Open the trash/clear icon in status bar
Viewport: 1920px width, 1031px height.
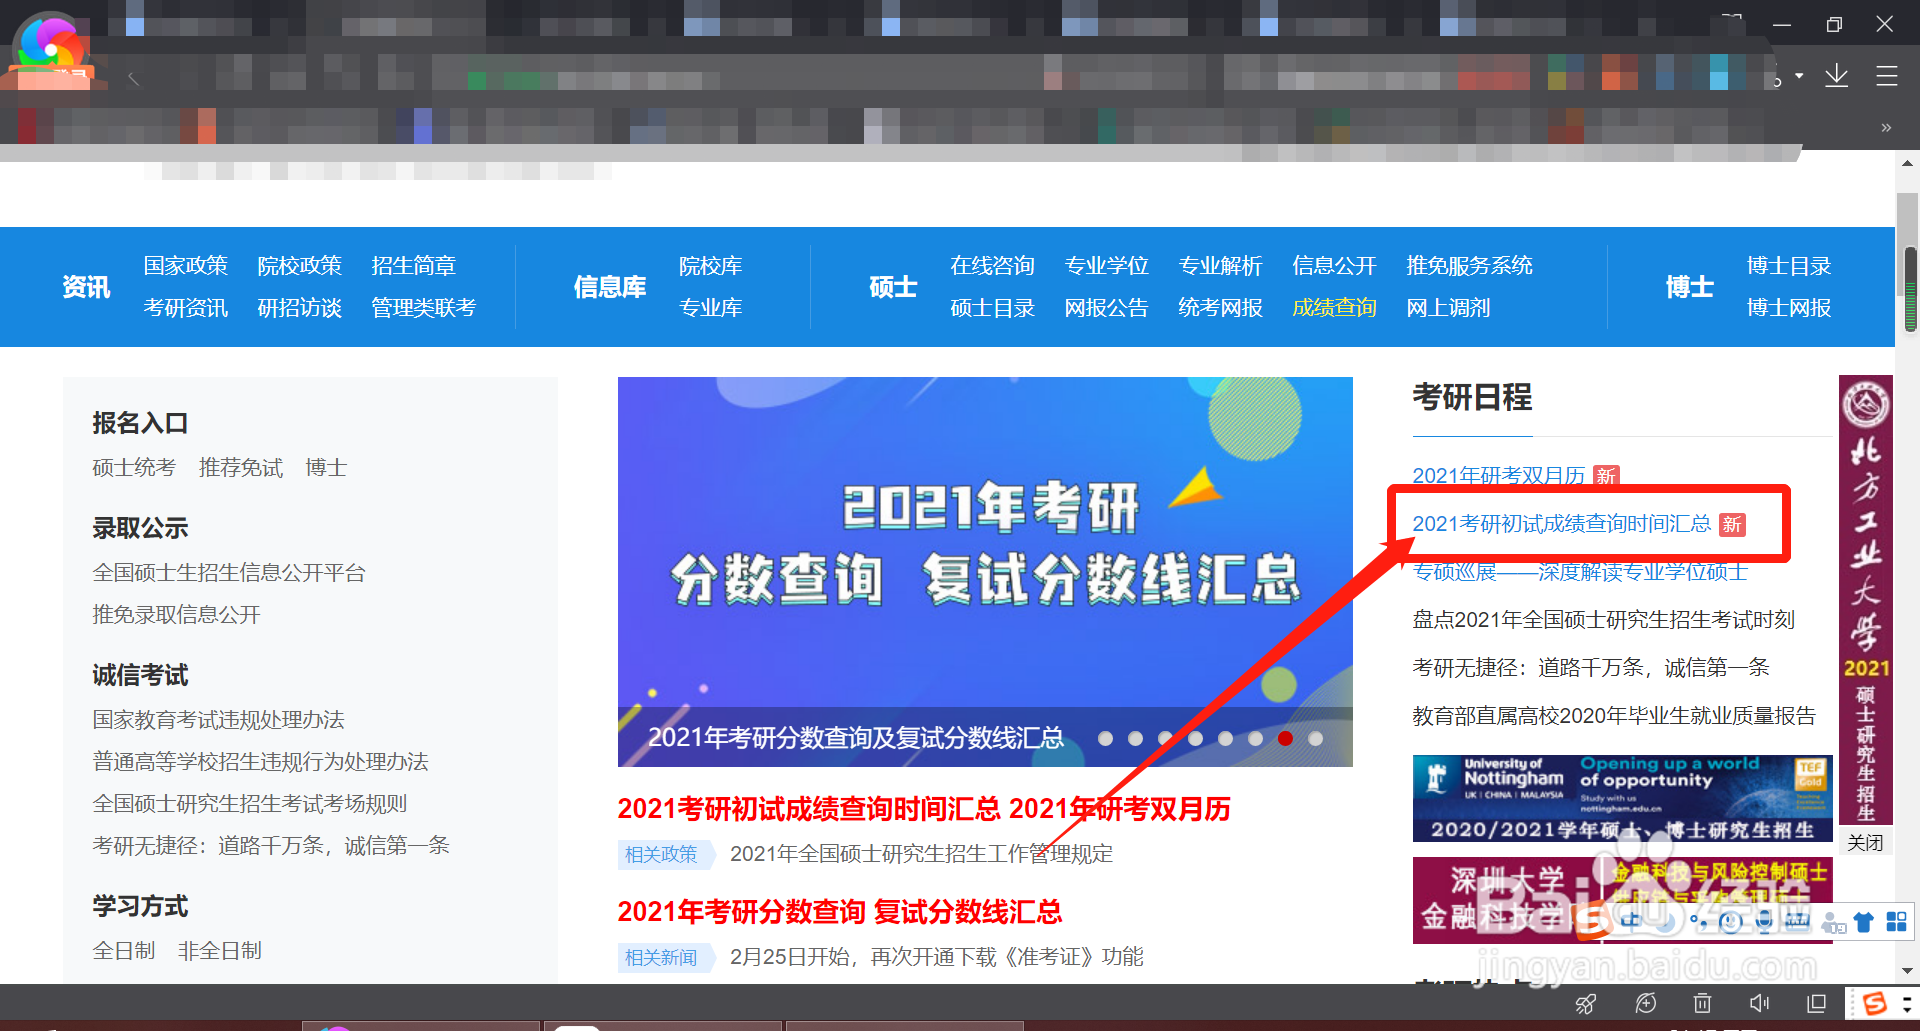coord(1703,1004)
